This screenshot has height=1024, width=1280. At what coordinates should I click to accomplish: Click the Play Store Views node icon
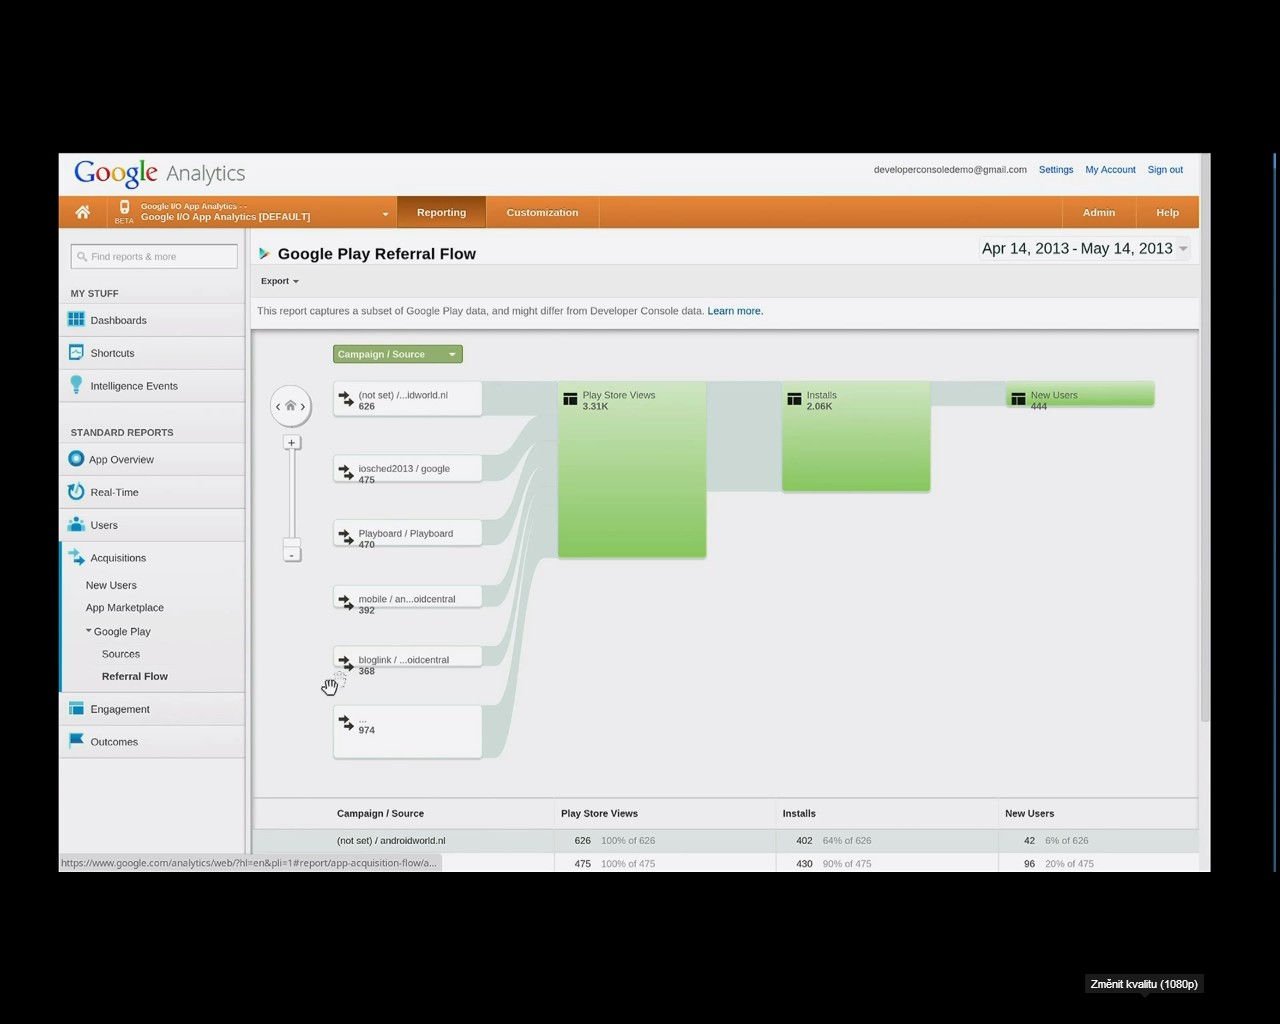pyautogui.click(x=570, y=399)
